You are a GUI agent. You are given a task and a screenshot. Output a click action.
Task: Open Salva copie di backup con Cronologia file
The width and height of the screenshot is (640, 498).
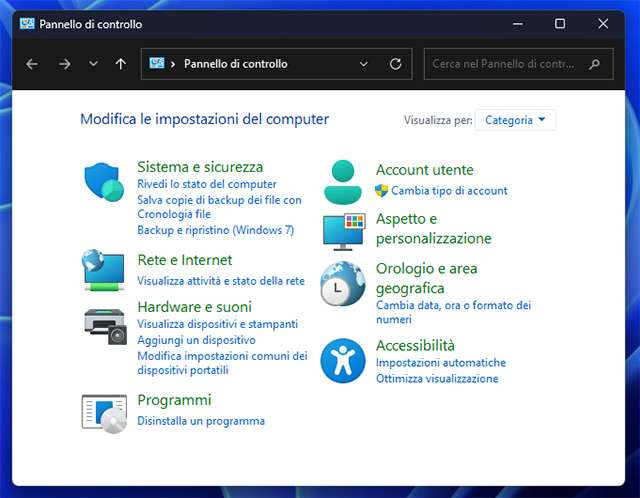click(x=219, y=207)
